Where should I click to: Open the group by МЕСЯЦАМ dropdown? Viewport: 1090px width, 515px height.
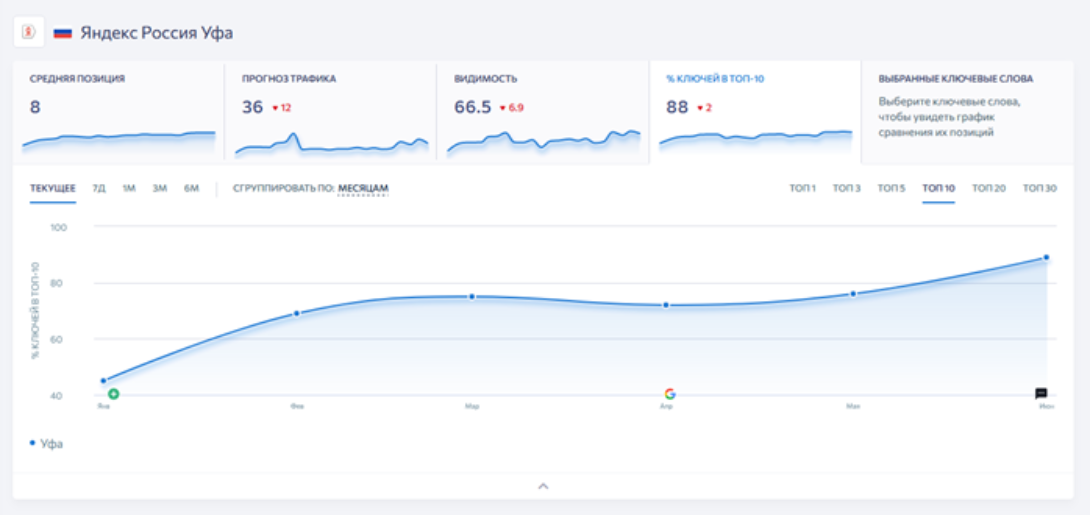point(363,188)
